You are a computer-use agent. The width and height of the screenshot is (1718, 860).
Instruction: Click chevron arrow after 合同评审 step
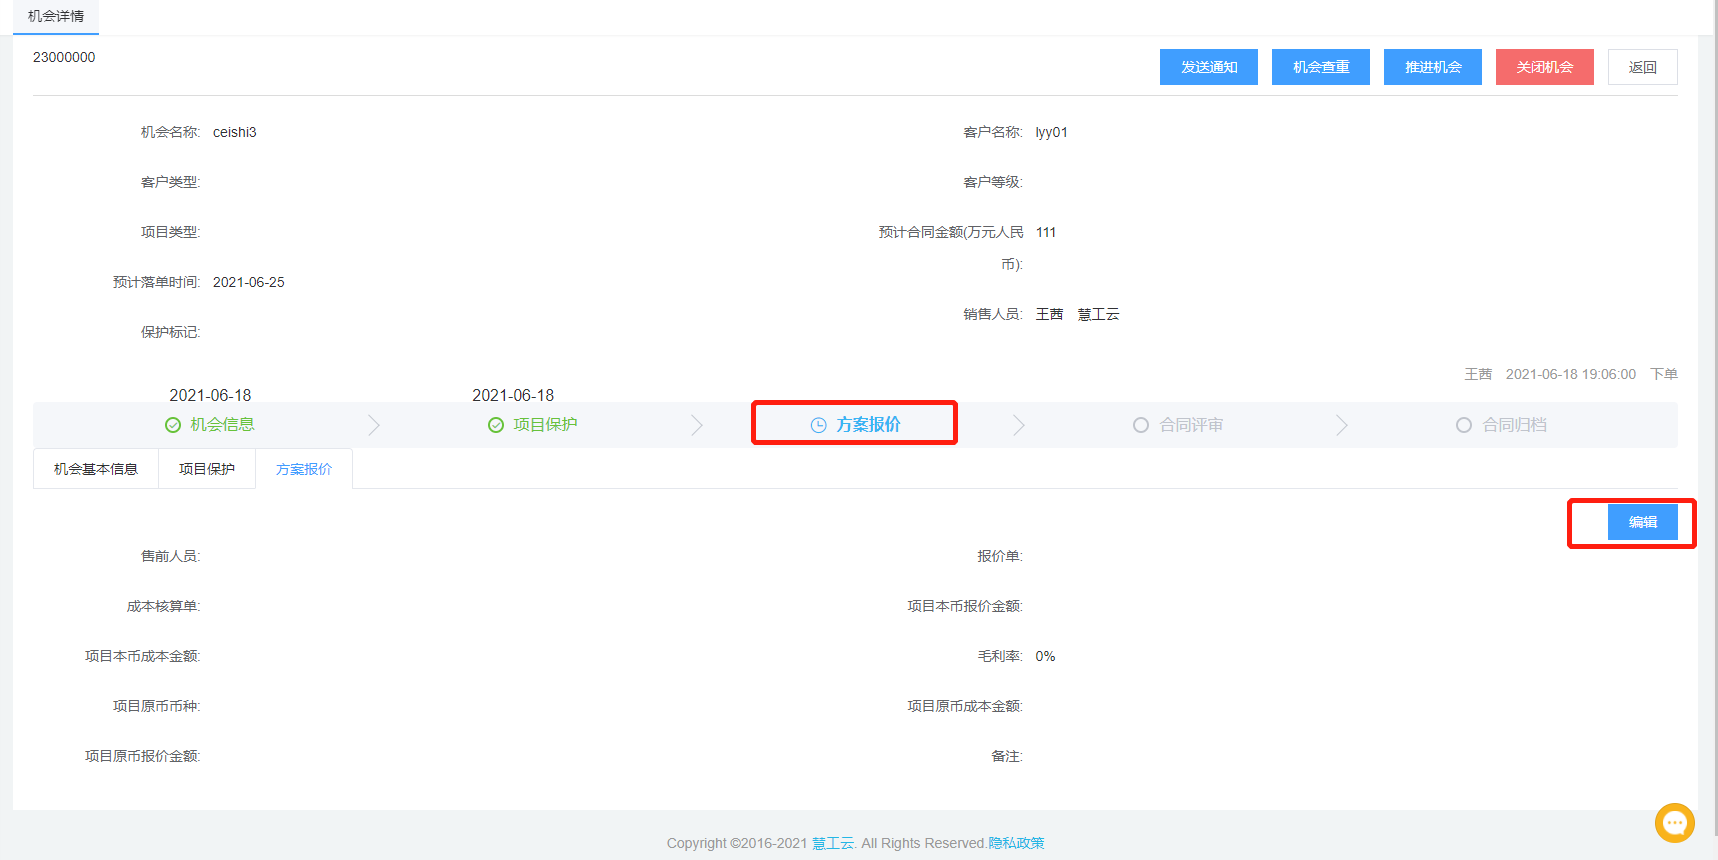click(x=1342, y=425)
